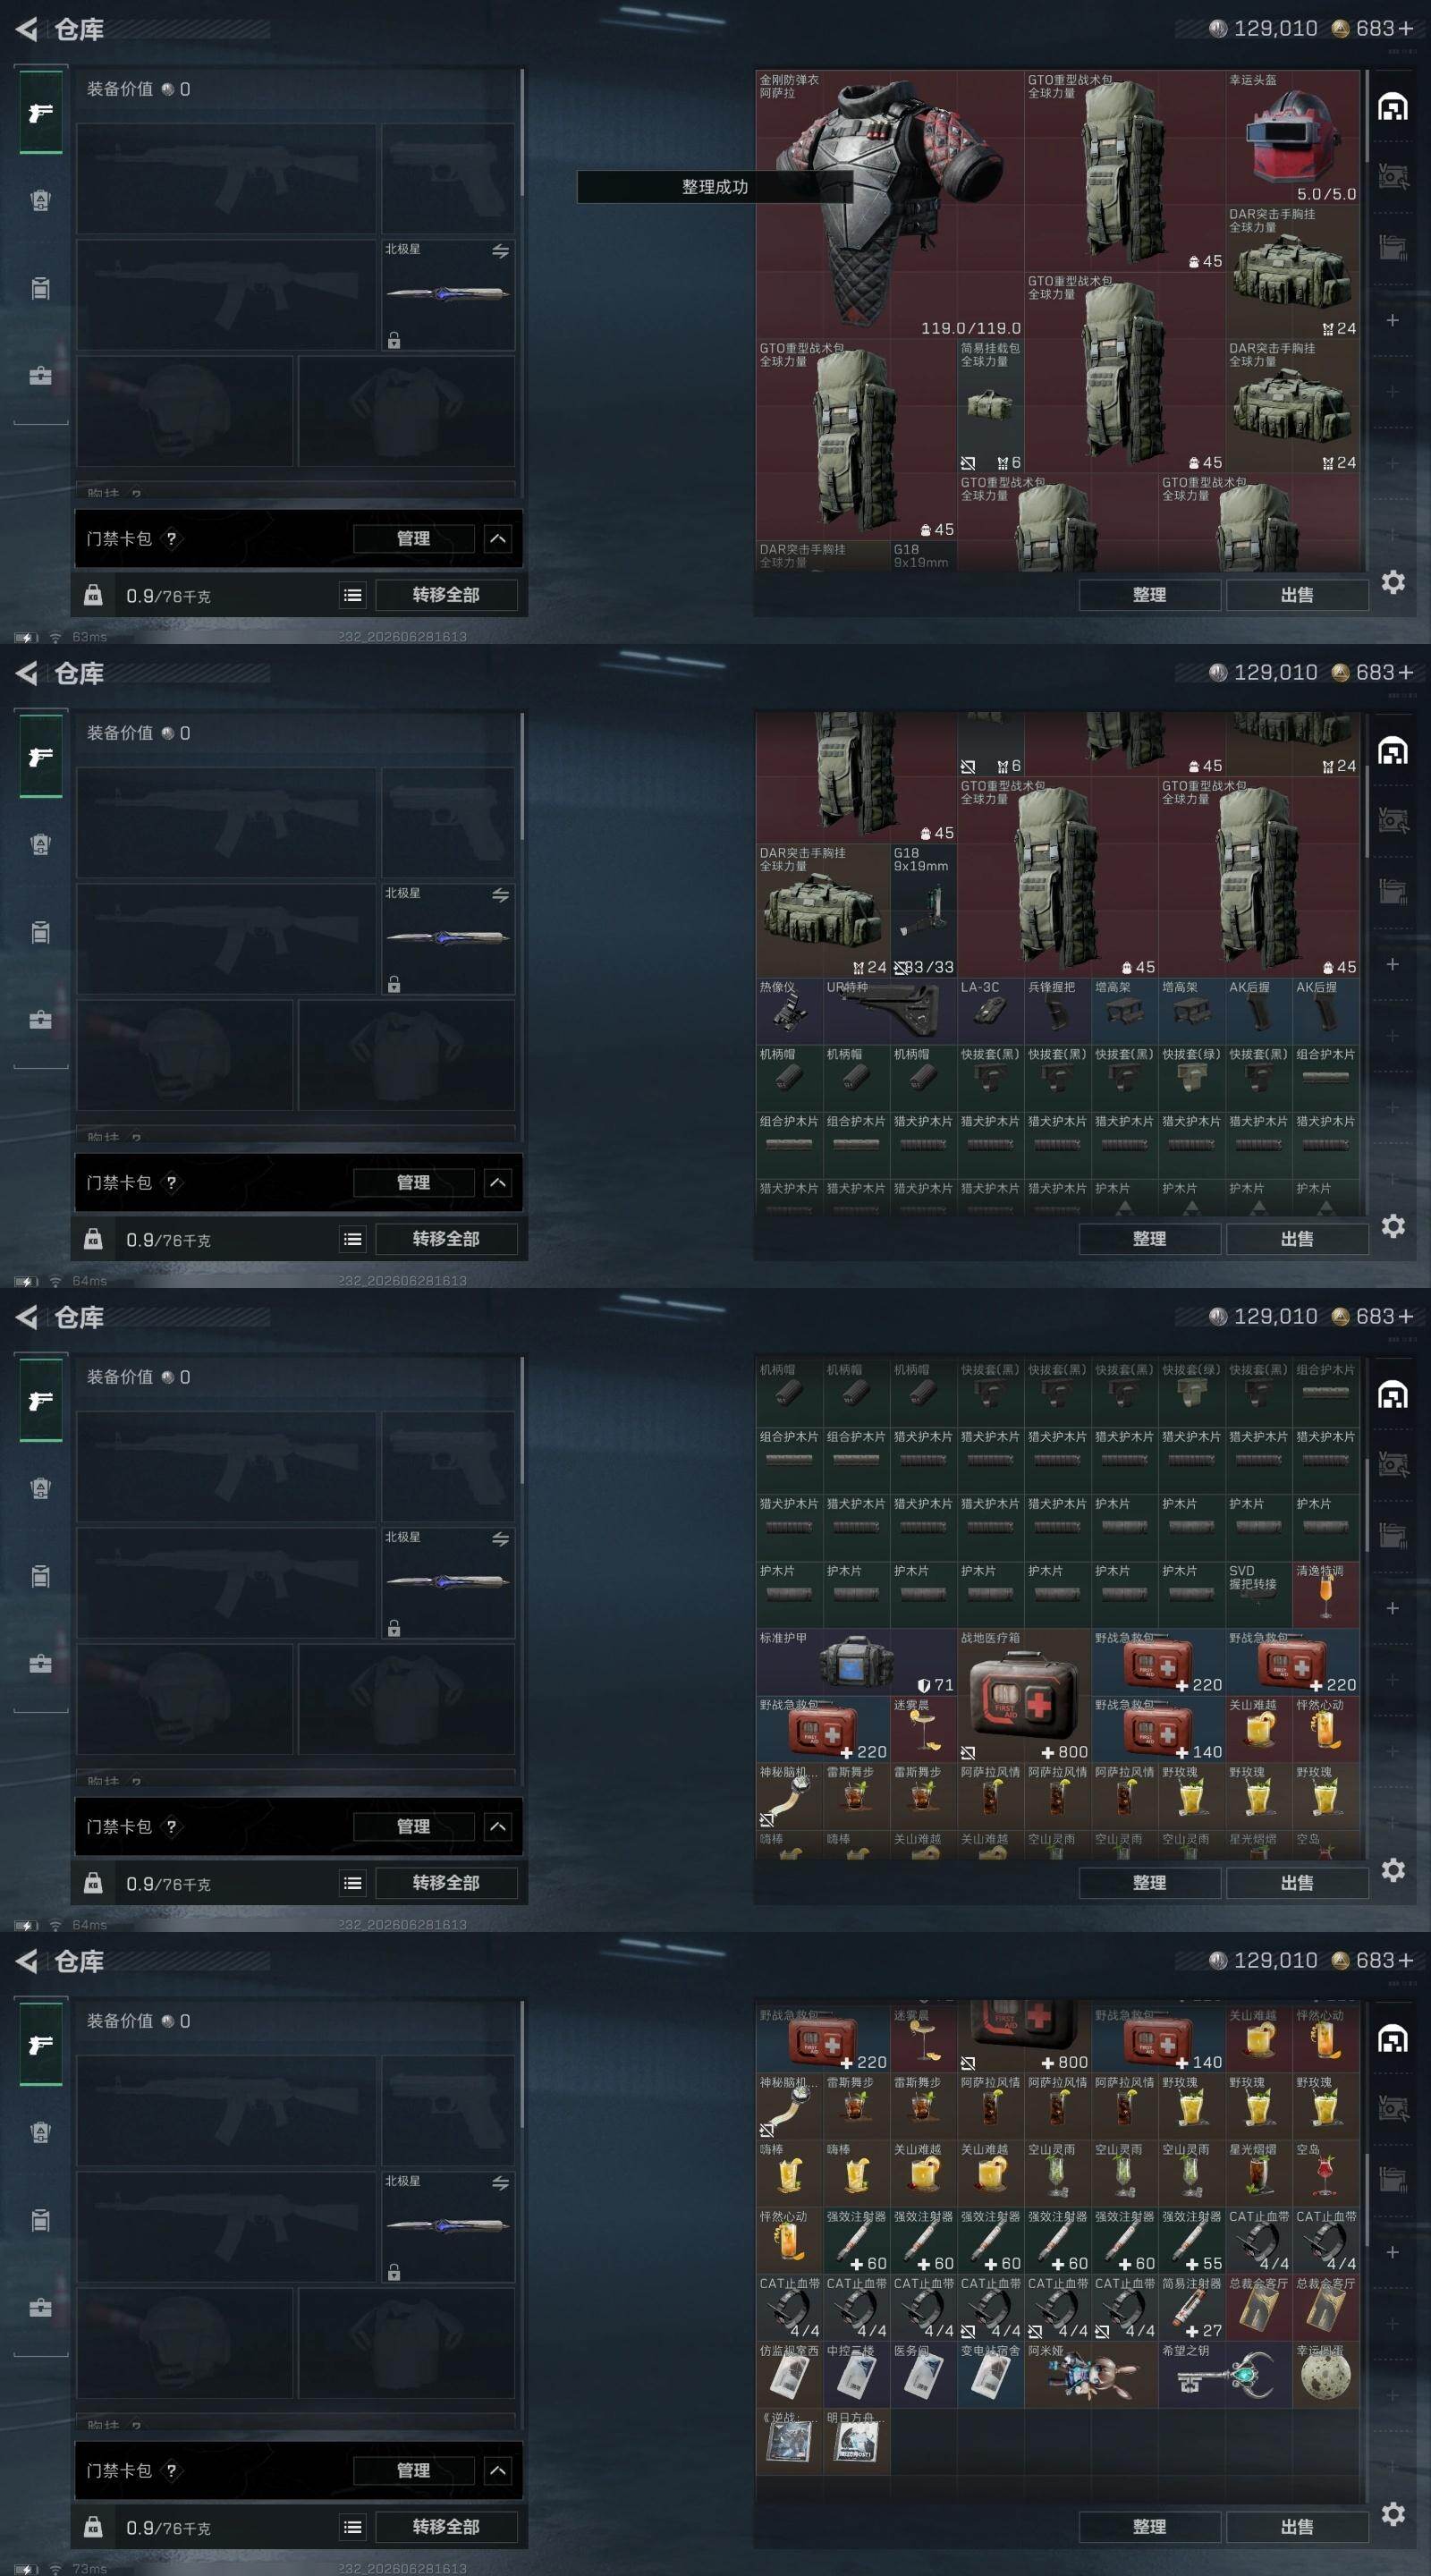Select the 热像仪 thermal scope item
This screenshot has width=1431, height=2576.
click(789, 1010)
